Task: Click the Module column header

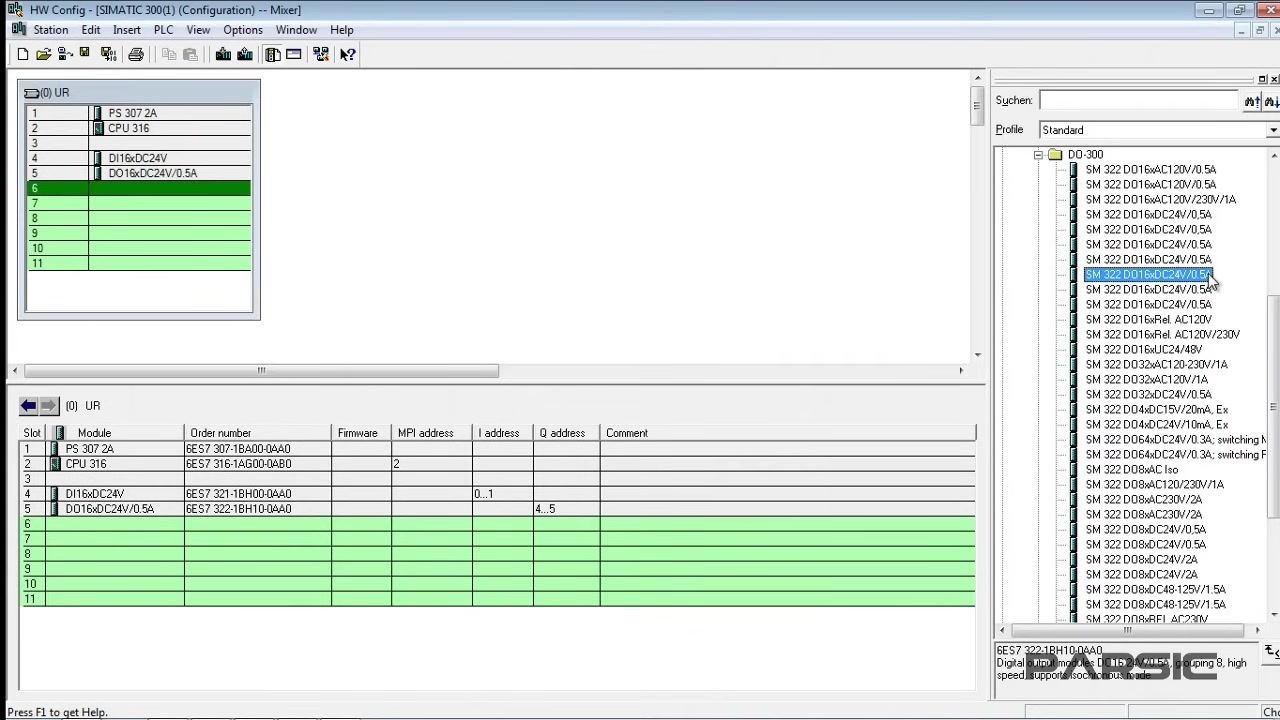Action: pos(115,433)
